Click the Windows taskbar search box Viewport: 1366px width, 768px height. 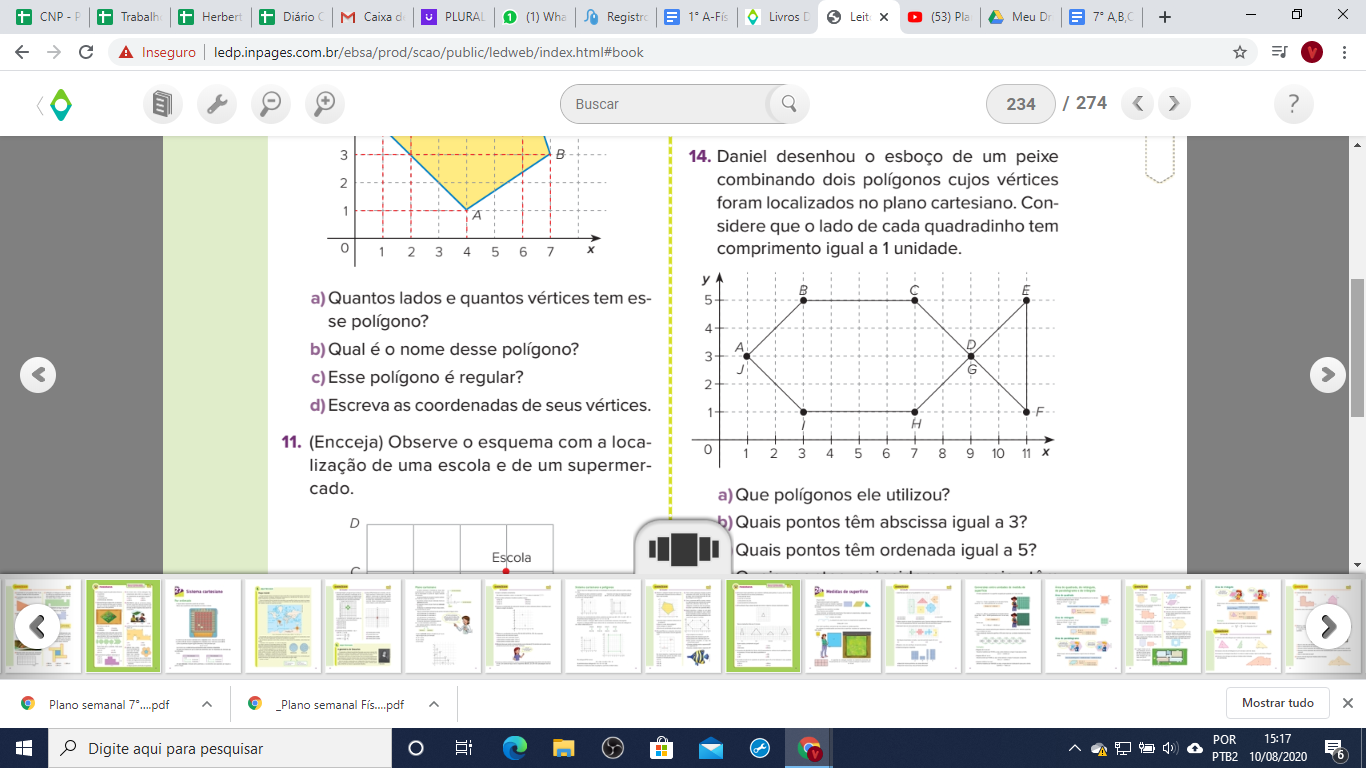click(219, 748)
